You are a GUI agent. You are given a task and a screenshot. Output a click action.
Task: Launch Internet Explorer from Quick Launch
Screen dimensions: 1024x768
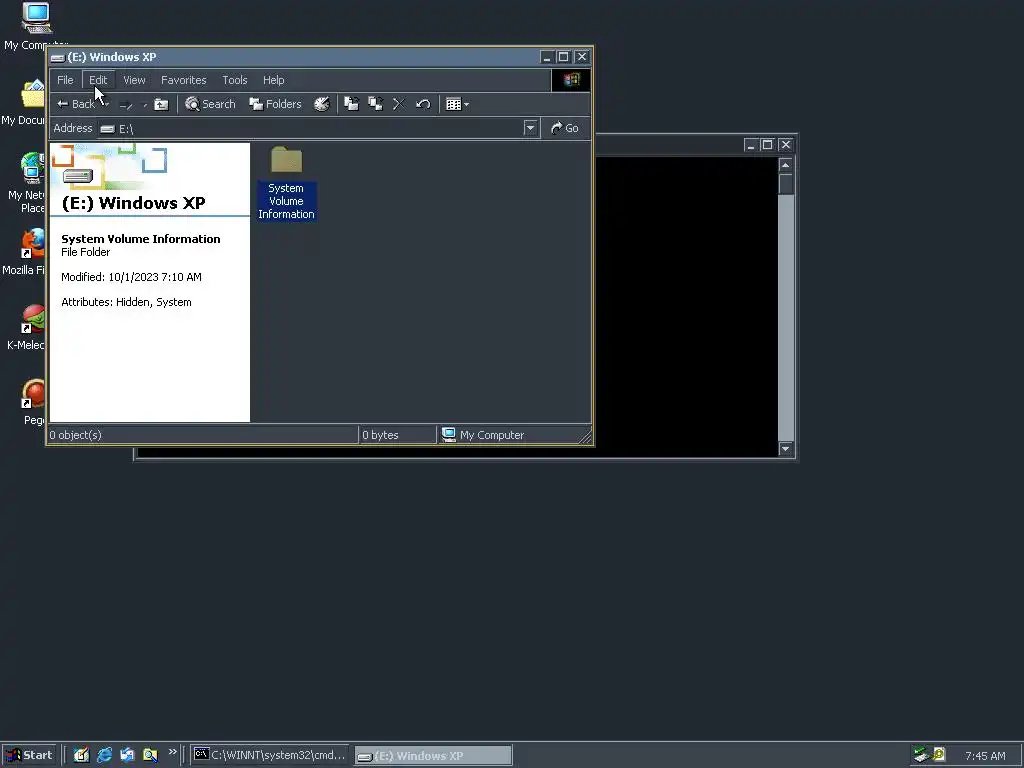(x=104, y=755)
